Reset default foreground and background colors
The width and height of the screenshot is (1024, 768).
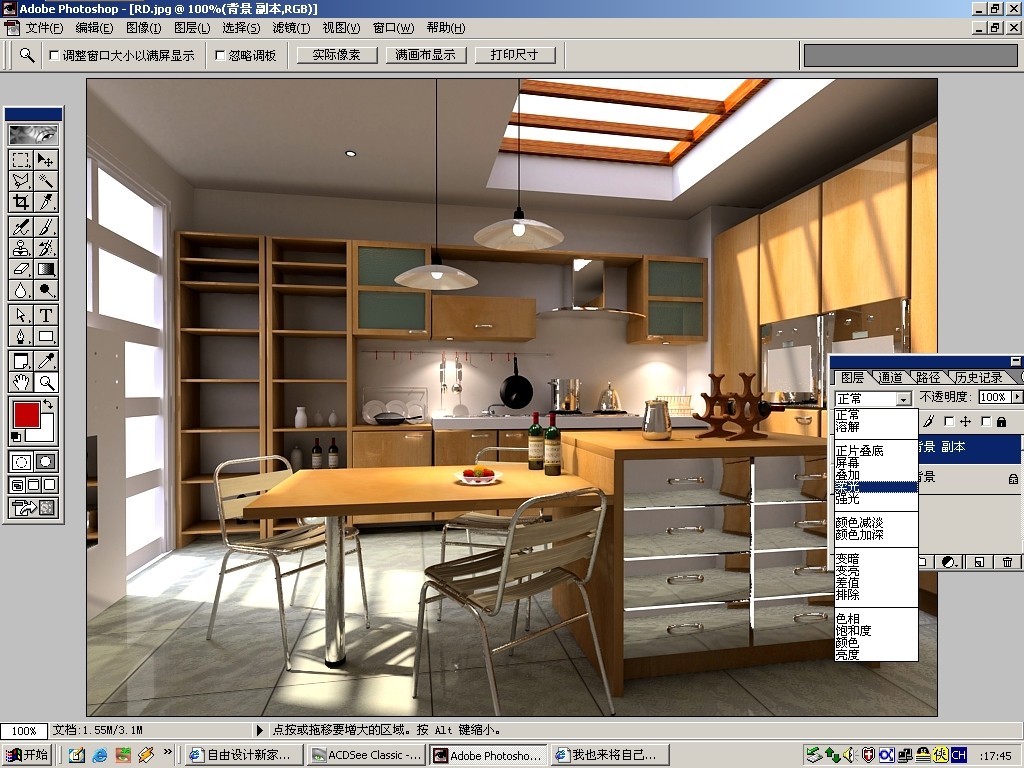point(16,436)
